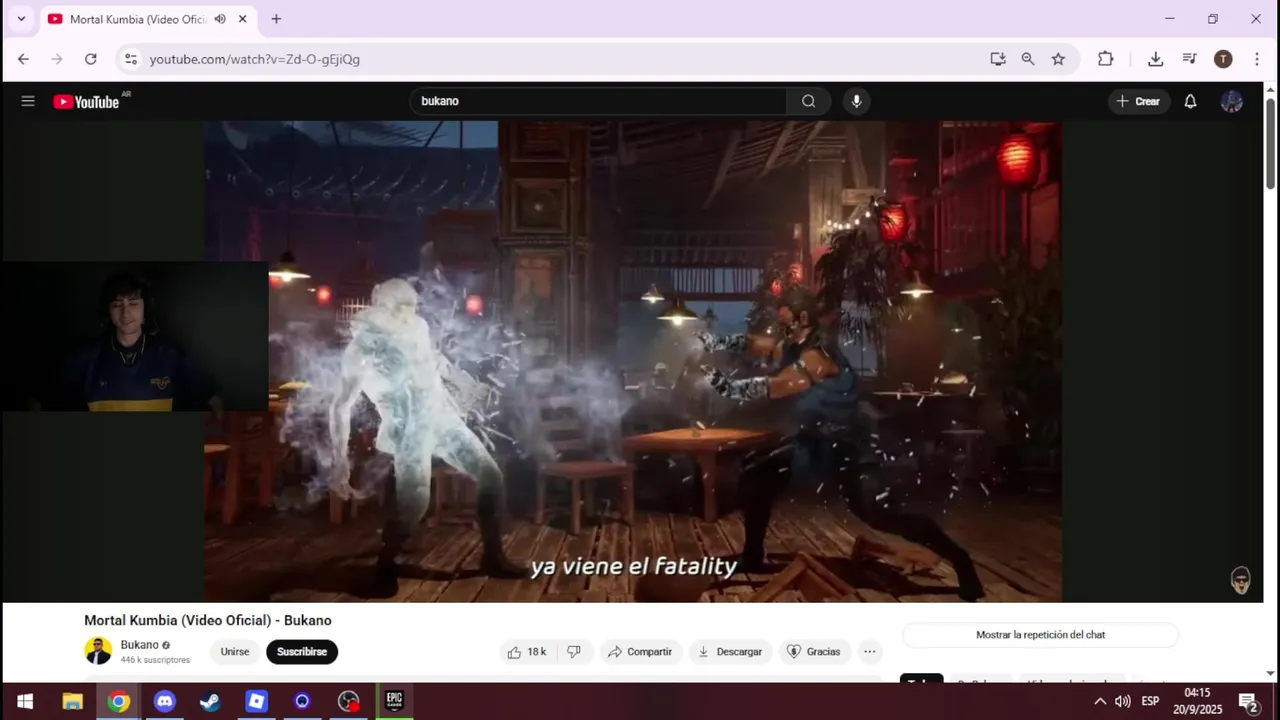Open more actions three-dot menu under video
1280x720 pixels.
pos(870,652)
